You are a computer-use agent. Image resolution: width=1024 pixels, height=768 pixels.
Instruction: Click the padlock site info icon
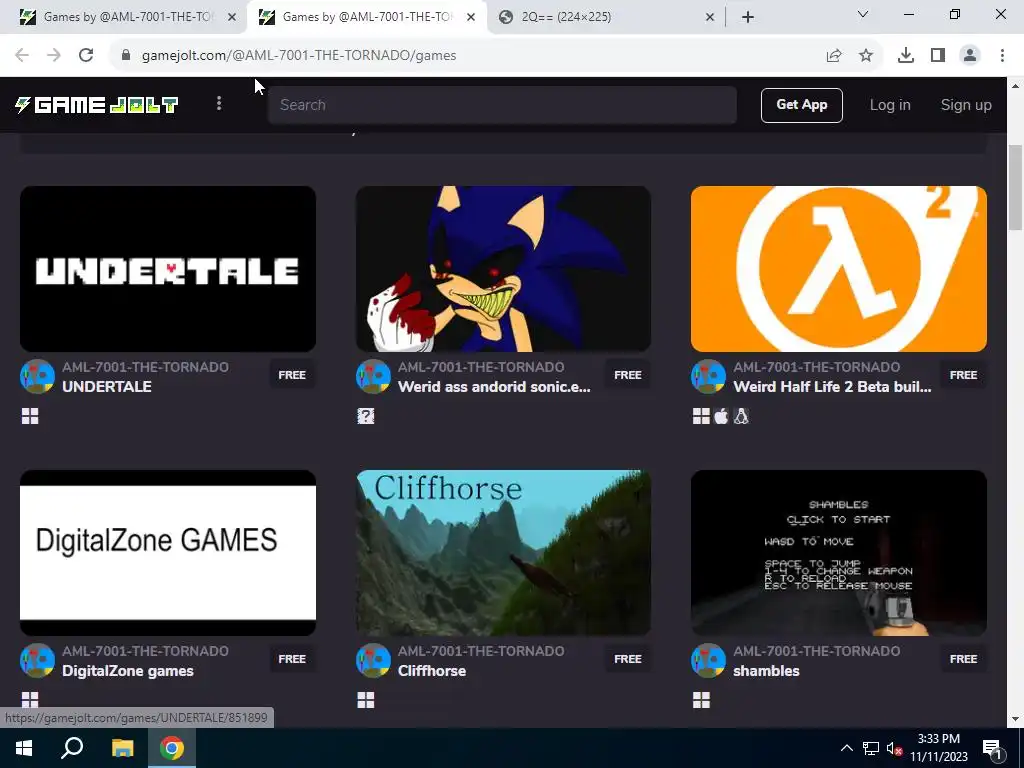[x=126, y=56]
